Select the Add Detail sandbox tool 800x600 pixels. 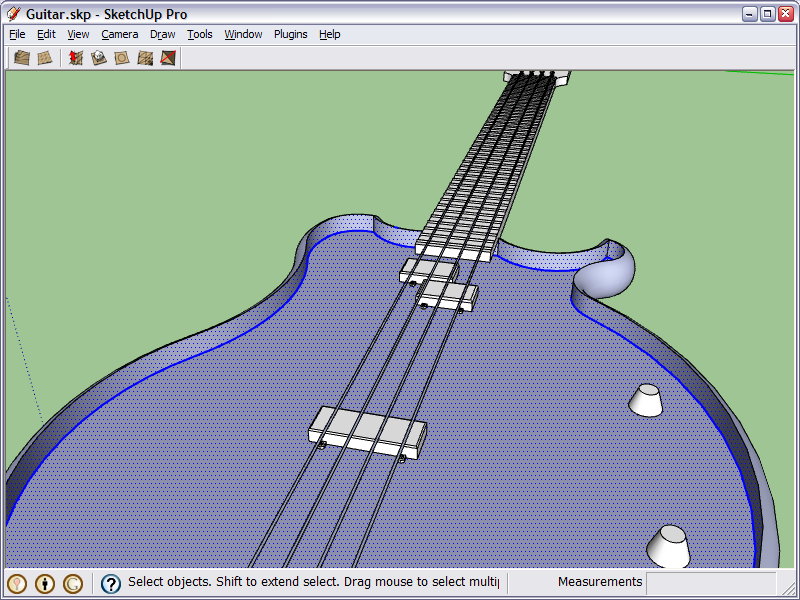tap(145, 58)
